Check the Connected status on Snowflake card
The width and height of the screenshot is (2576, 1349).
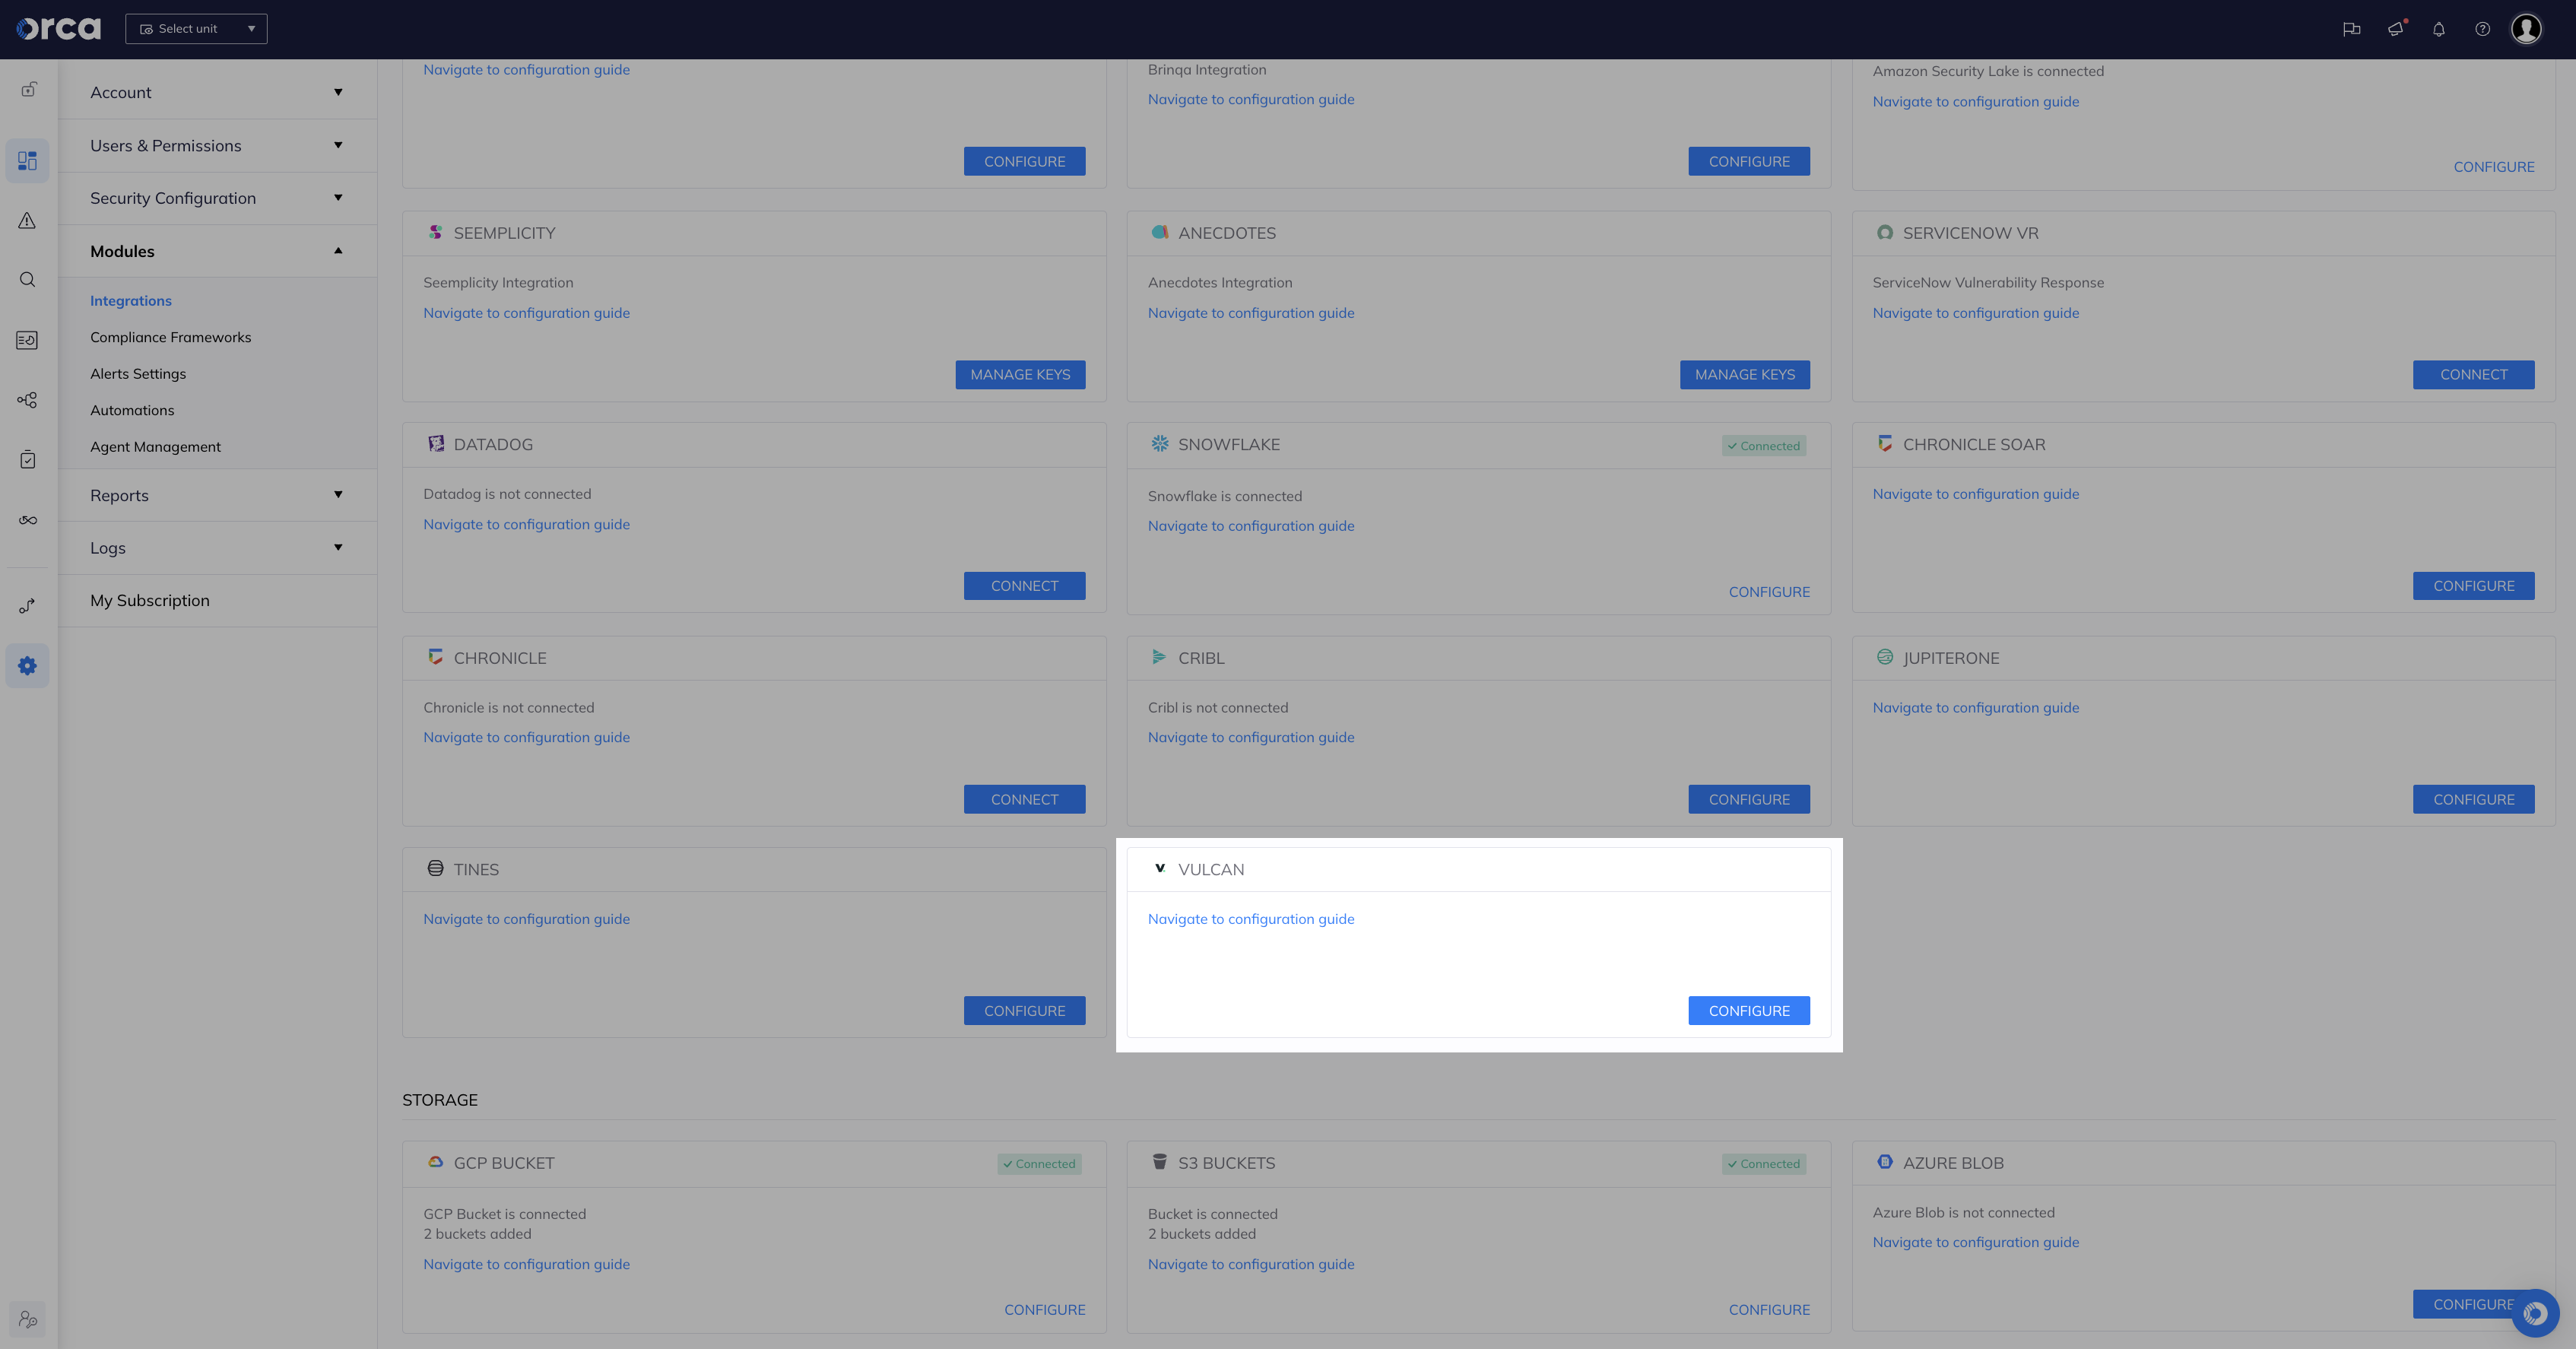coord(1764,445)
